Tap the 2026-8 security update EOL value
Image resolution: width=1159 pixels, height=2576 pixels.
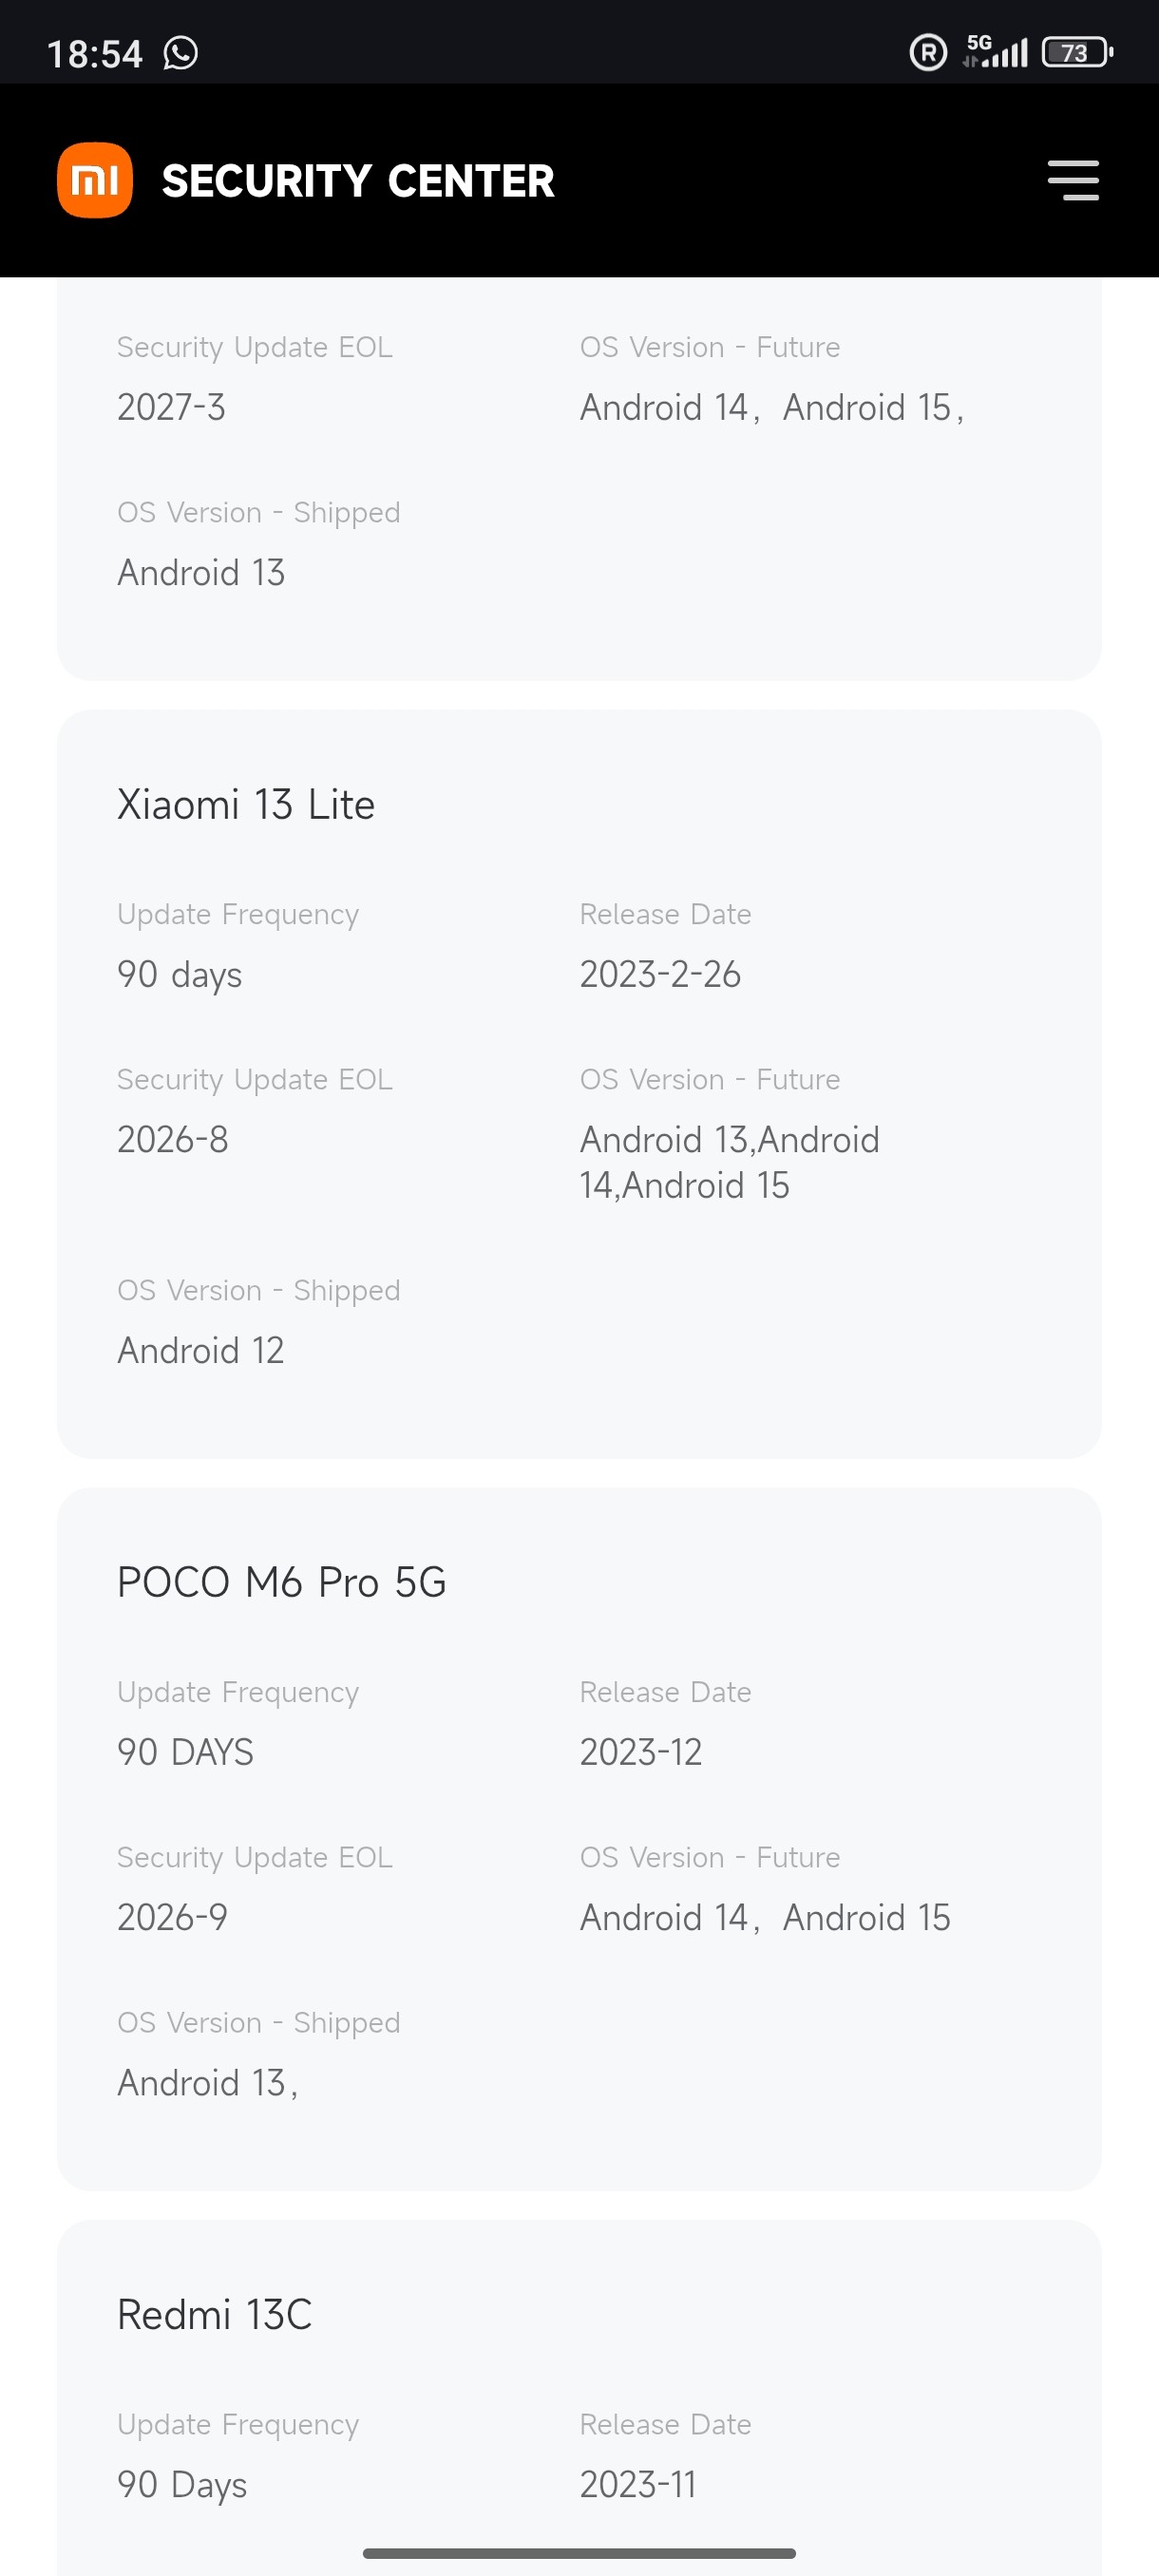(172, 1140)
